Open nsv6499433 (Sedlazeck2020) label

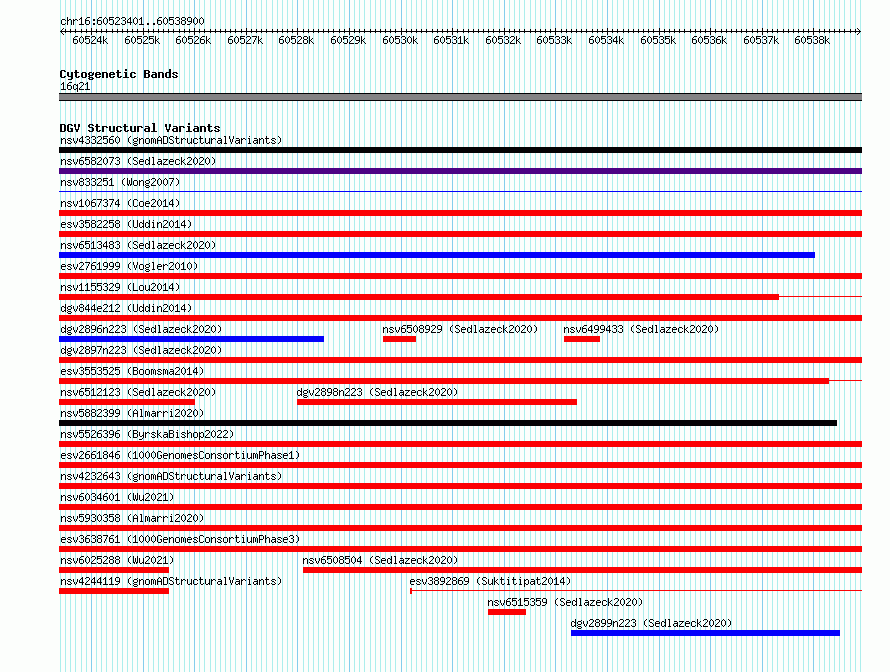(641, 329)
